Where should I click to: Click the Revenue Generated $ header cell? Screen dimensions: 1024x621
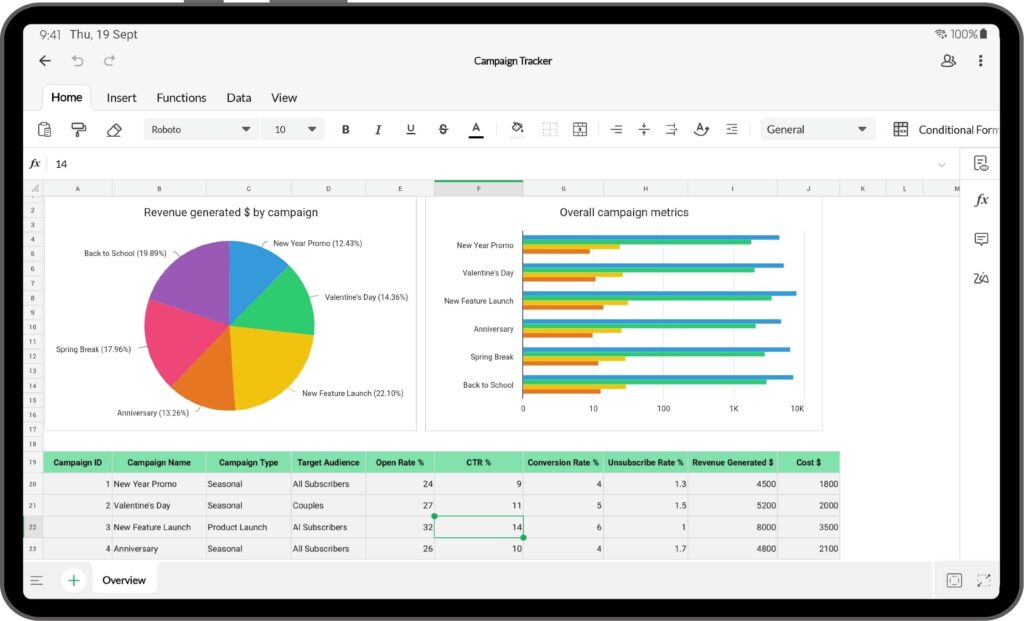coord(733,462)
